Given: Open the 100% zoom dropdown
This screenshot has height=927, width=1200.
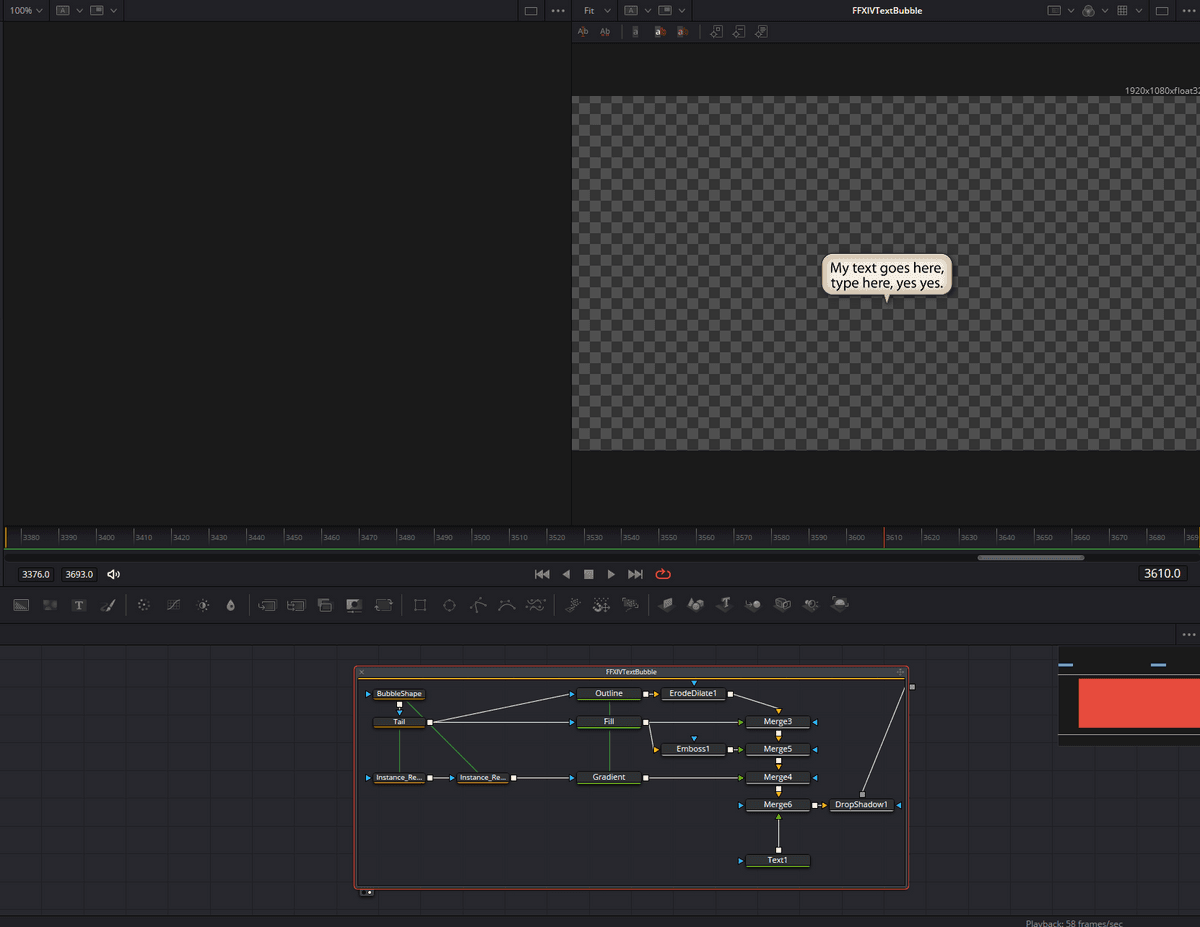Looking at the screenshot, I should 26,10.
